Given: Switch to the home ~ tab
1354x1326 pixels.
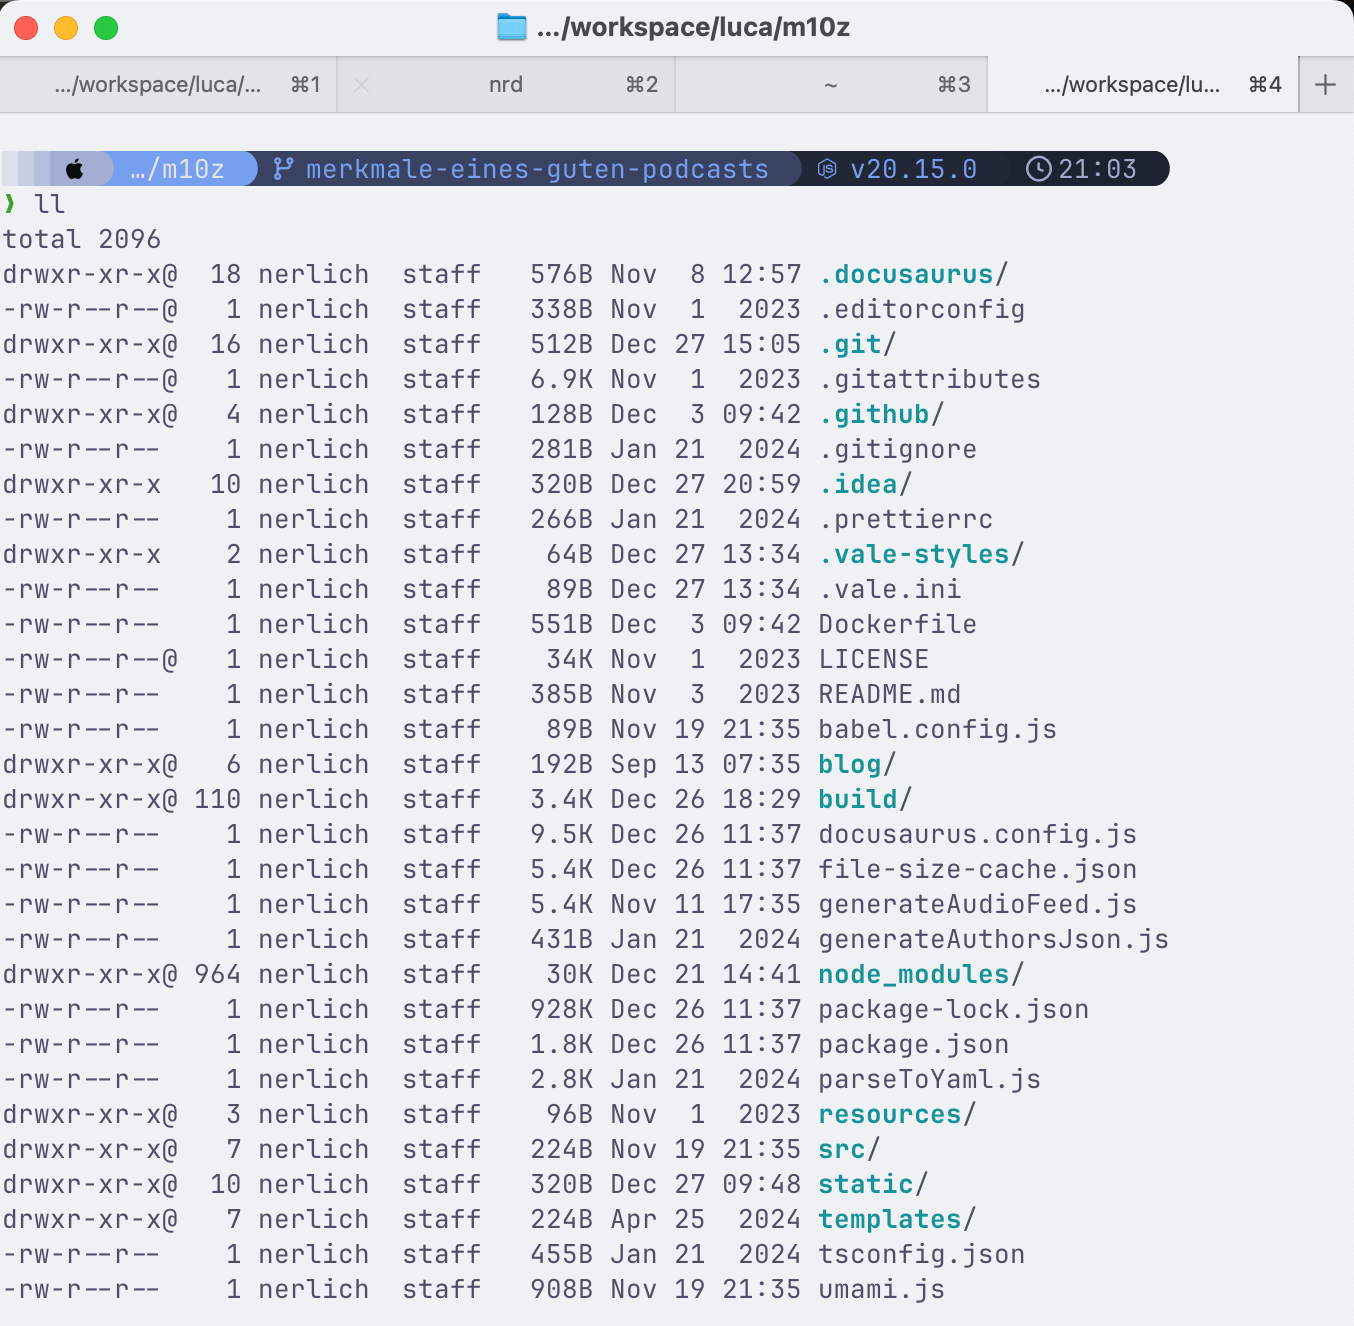Looking at the screenshot, I should pos(831,85).
